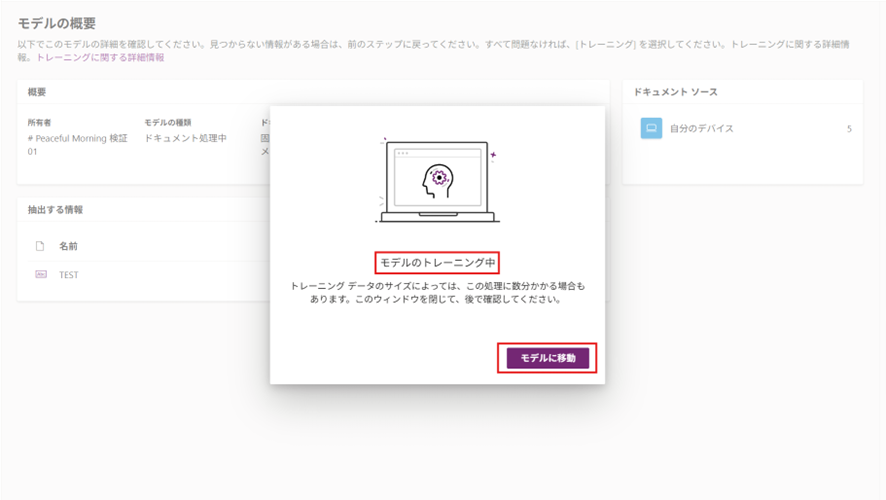The width and height of the screenshot is (886, 500).
Task: Click the モデルに移動 button
Action: 547,358
